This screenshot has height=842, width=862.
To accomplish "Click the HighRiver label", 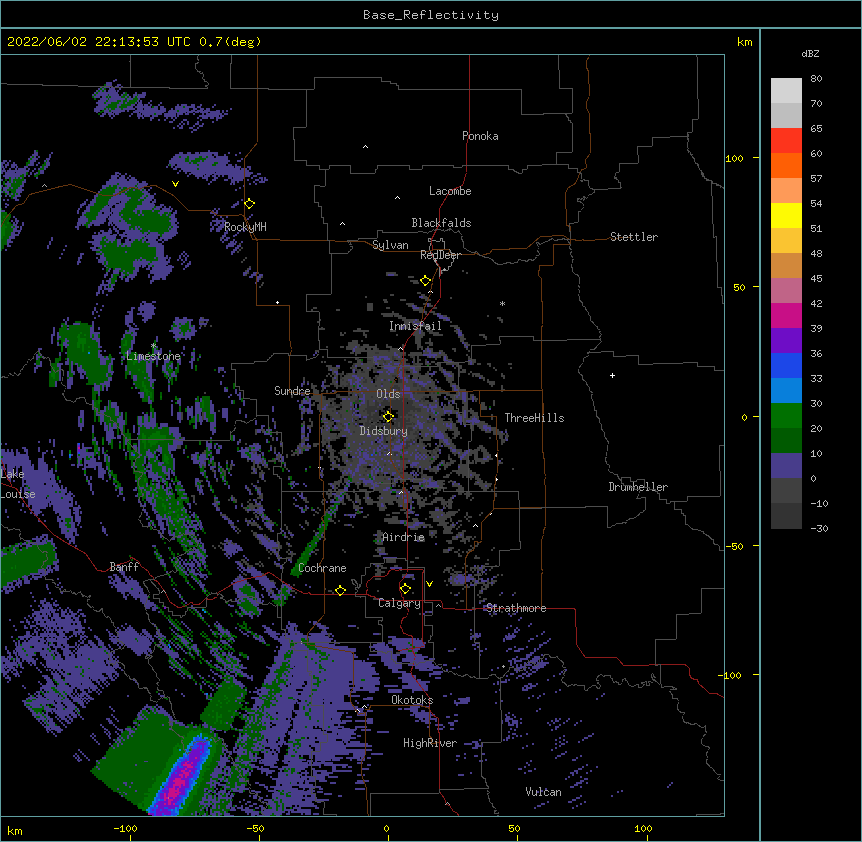I will 430,743.
